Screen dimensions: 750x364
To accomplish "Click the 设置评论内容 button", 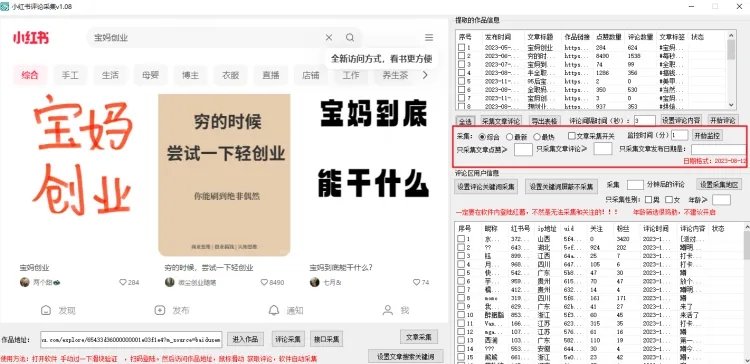I will tap(681, 120).
